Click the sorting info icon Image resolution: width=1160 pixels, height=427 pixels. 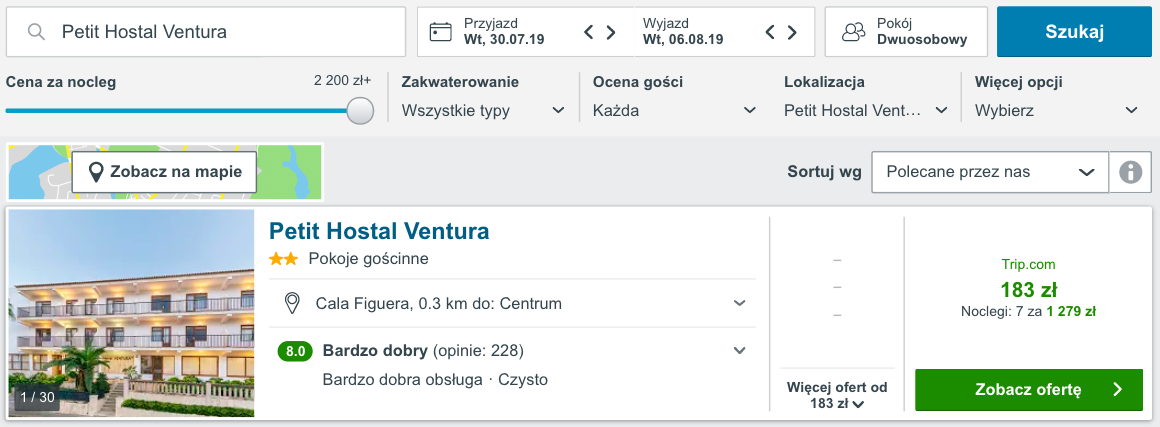pyautogui.click(x=1130, y=172)
